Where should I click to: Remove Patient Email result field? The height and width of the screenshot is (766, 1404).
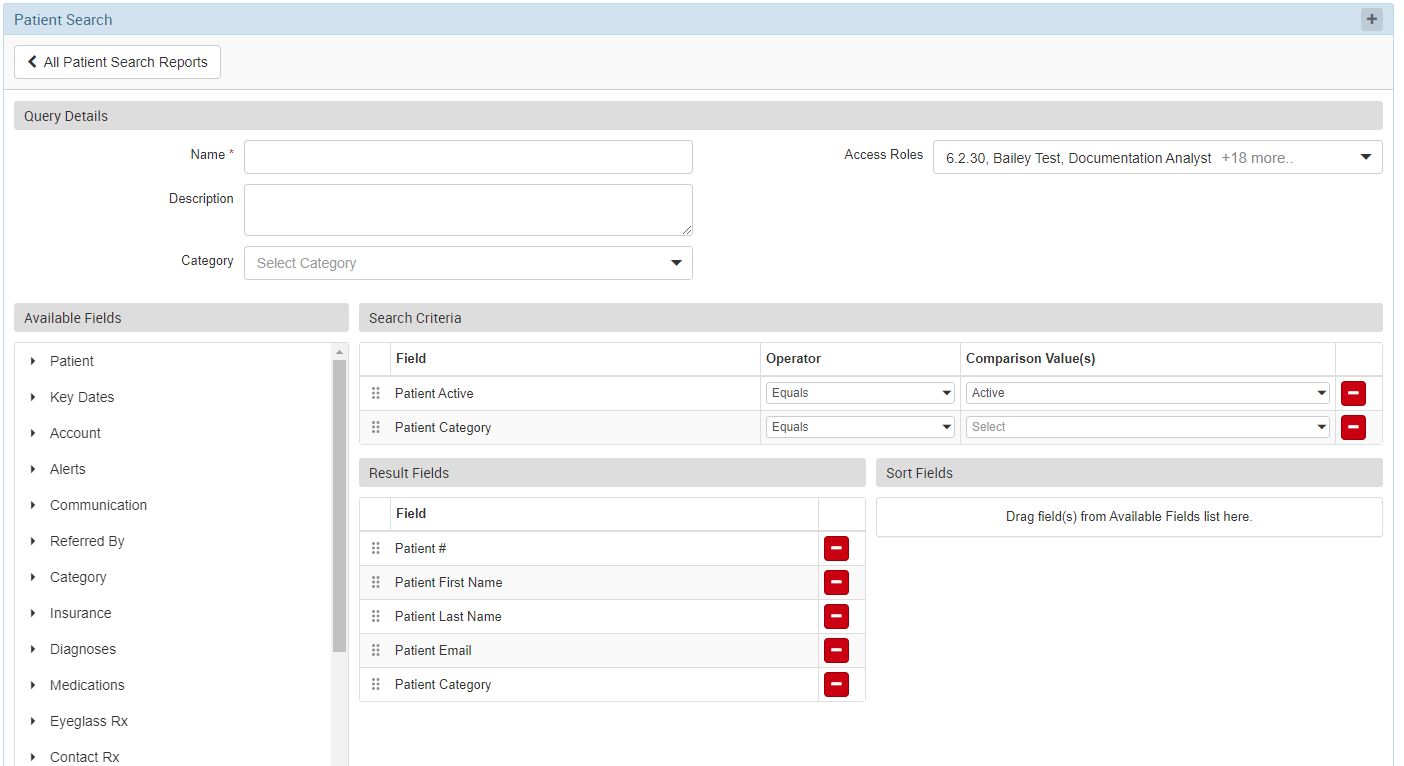tap(836, 650)
